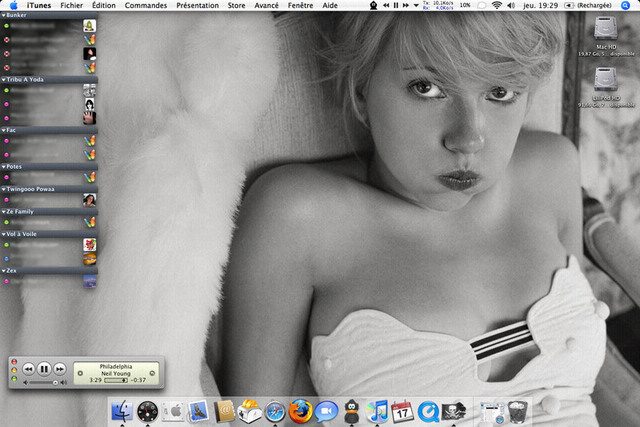640x427 pixels.
Task: Open Spotlight search in menu bar
Action: point(625,5)
